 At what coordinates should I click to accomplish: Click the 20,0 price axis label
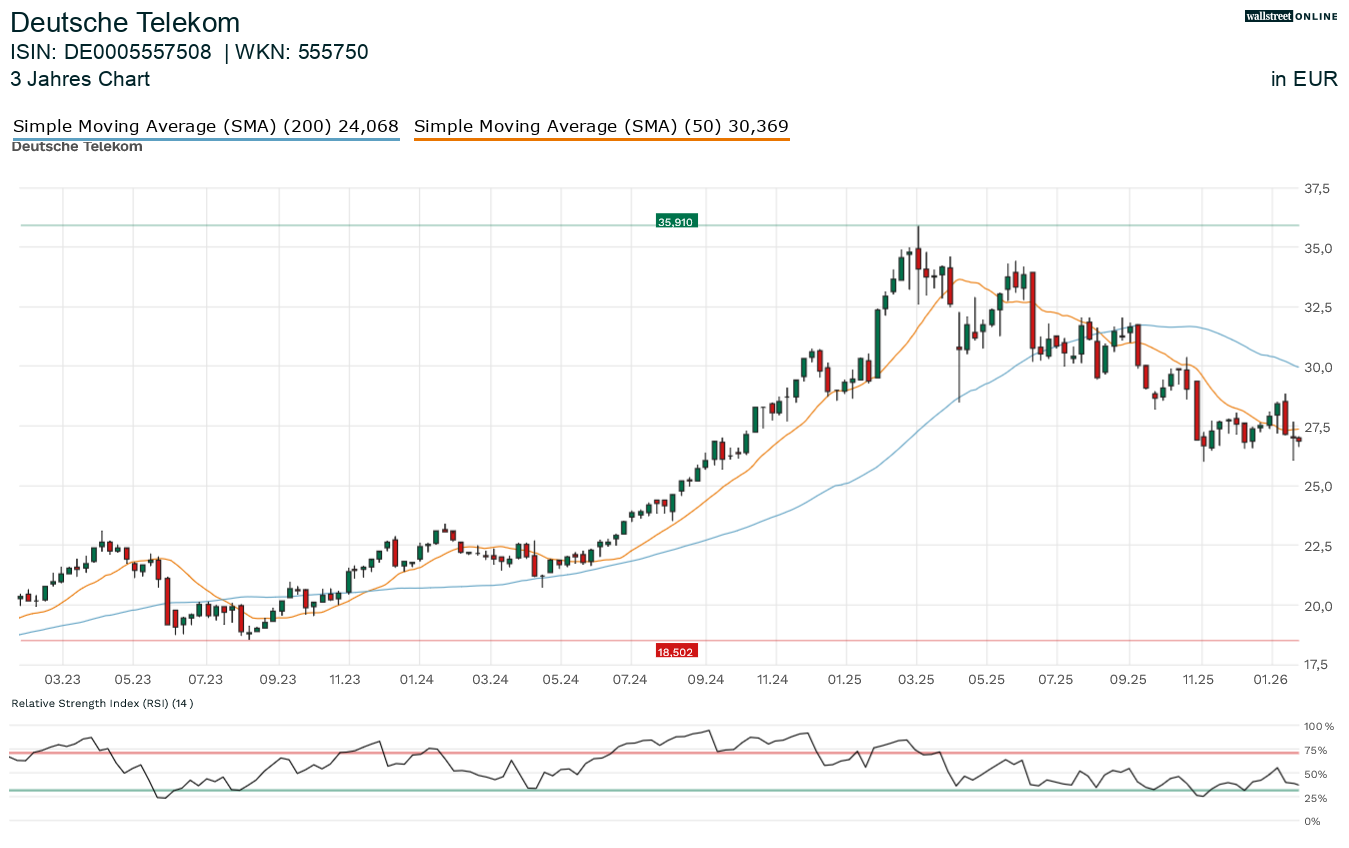(1318, 605)
